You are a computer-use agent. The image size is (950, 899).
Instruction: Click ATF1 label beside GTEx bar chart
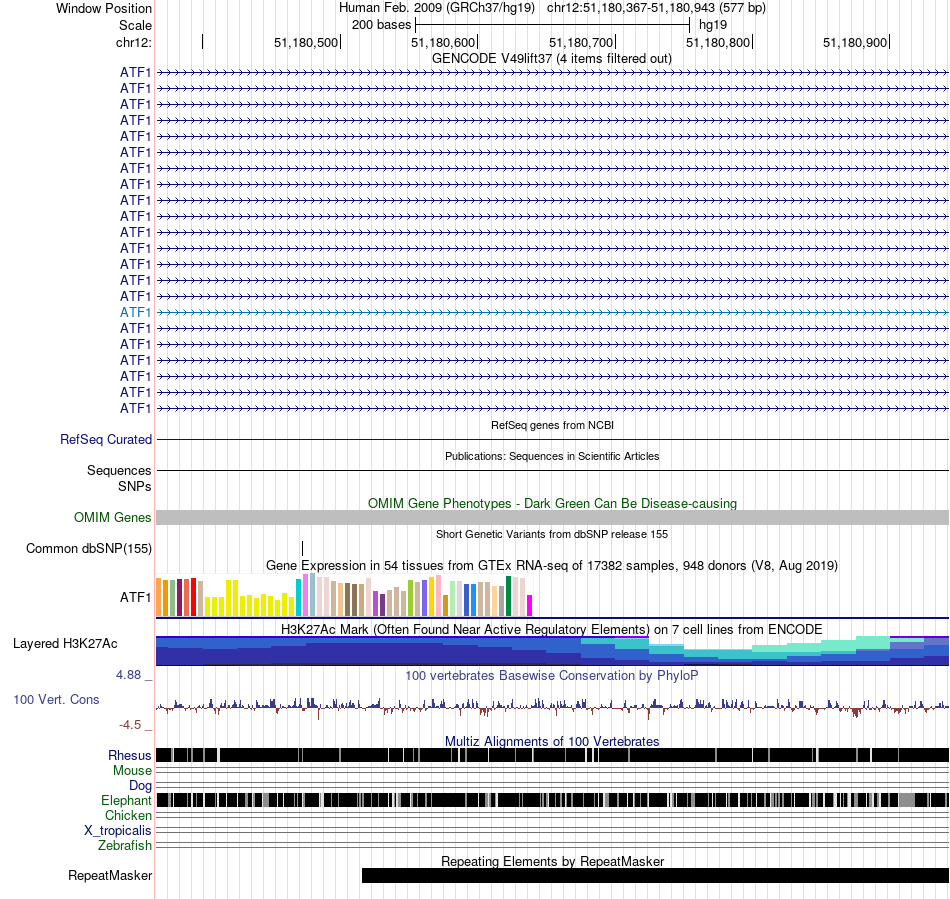135,597
